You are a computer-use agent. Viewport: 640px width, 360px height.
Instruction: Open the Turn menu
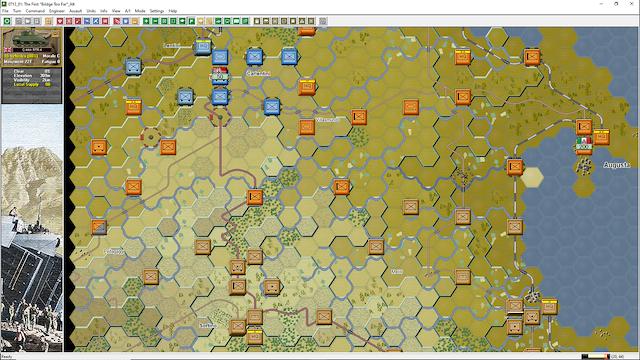(x=17, y=11)
